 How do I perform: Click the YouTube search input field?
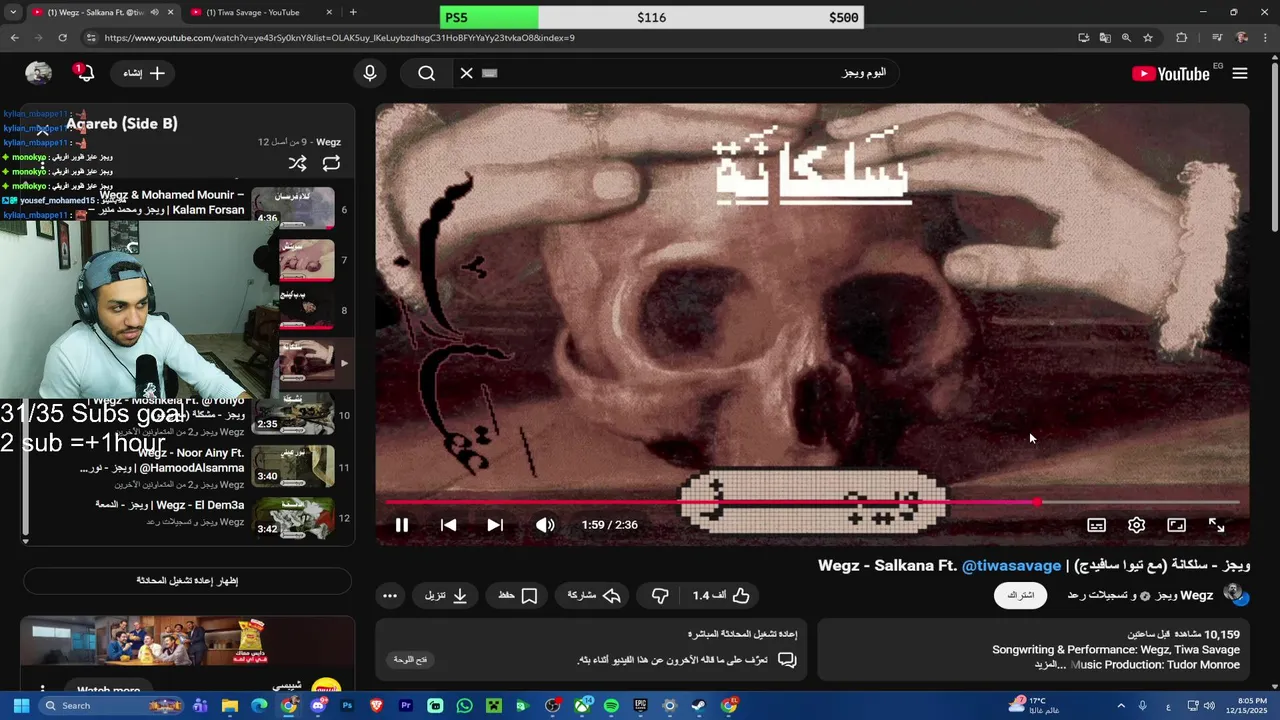(690, 73)
